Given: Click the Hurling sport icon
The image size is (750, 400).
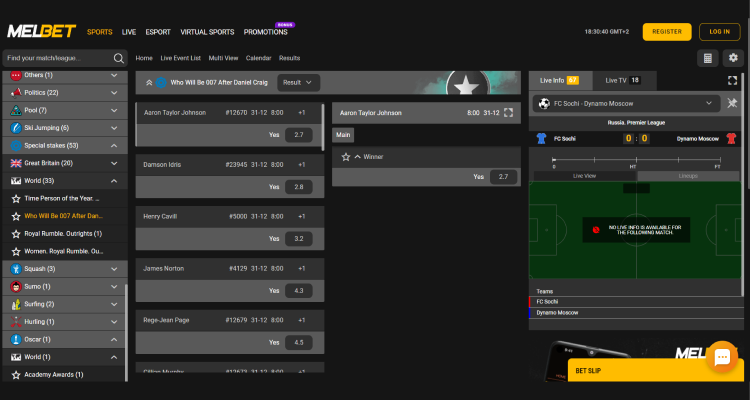Looking at the screenshot, I should [16, 322].
